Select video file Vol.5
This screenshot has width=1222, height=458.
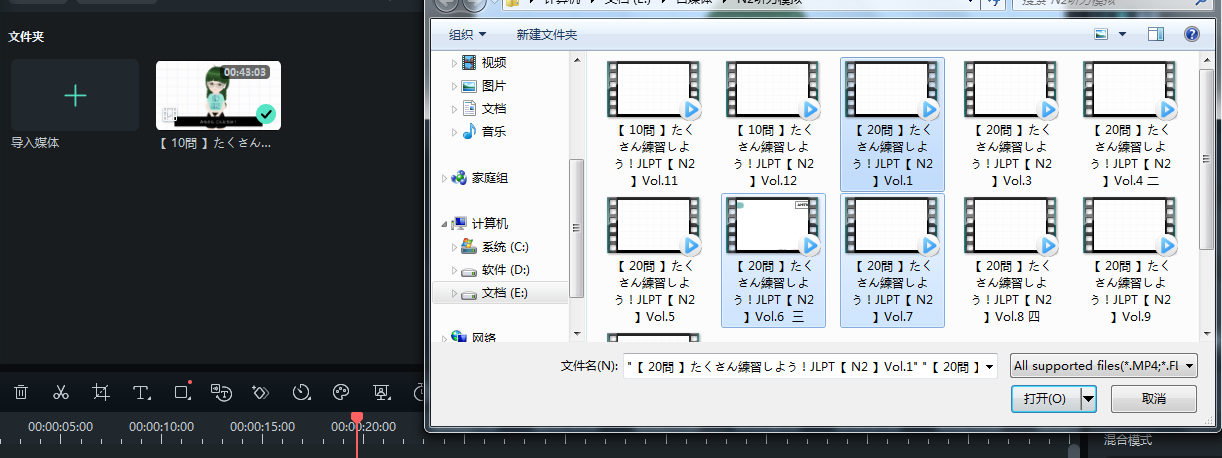(x=656, y=260)
